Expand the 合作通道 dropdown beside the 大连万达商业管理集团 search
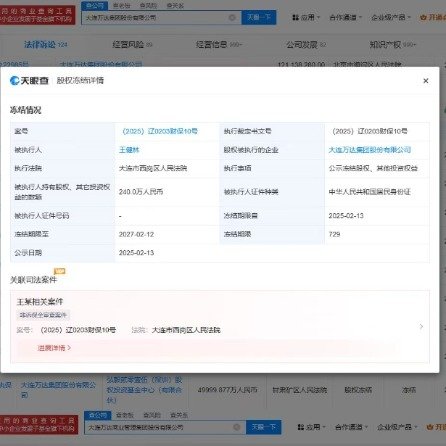Screen dimensions: 446x446 (x=351, y=427)
